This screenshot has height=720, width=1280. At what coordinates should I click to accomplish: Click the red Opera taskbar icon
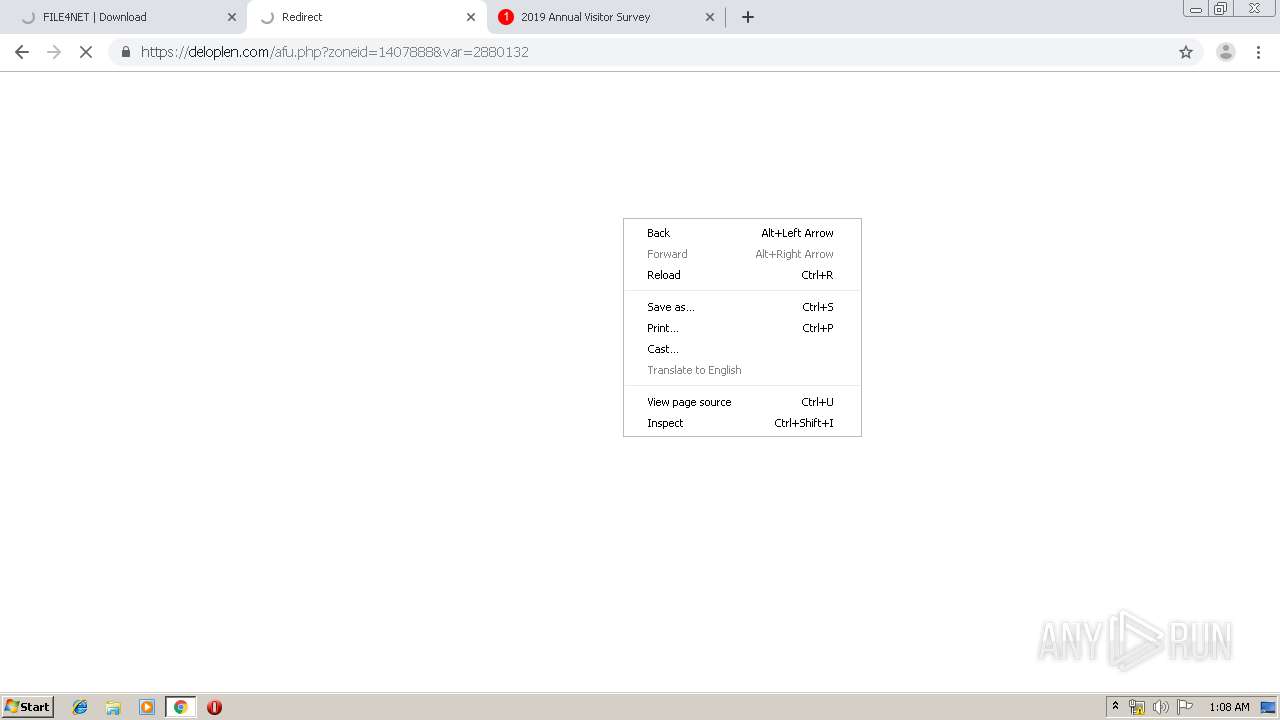[214, 707]
